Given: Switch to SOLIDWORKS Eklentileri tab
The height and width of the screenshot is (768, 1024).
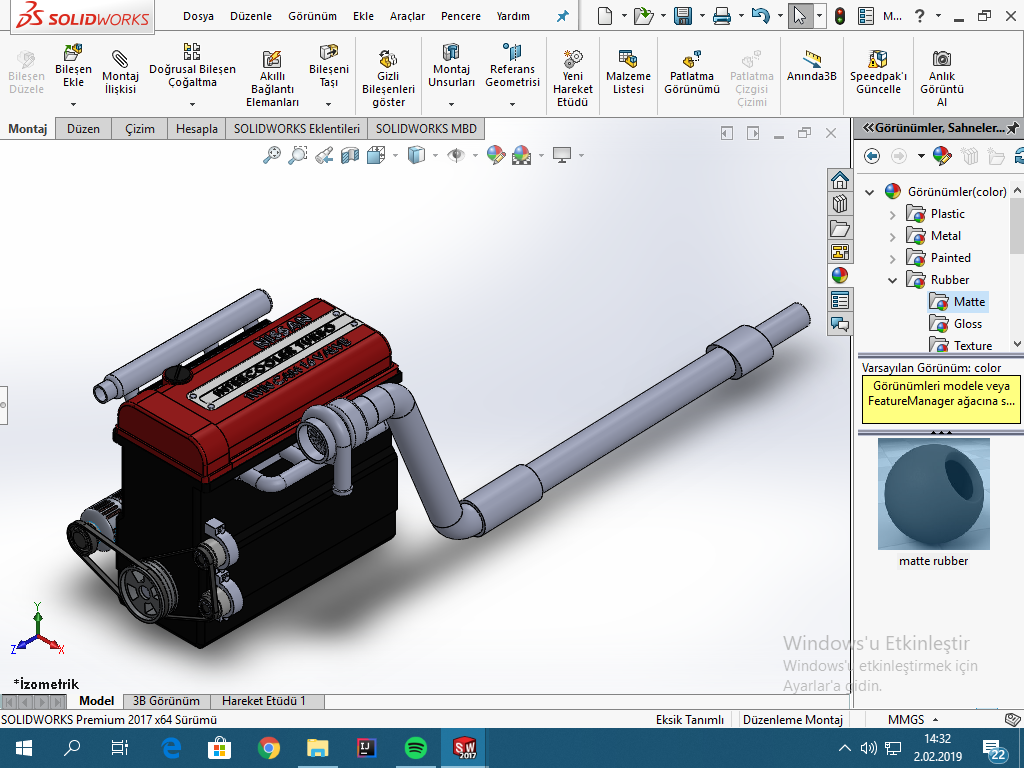Looking at the screenshot, I should pos(296,129).
